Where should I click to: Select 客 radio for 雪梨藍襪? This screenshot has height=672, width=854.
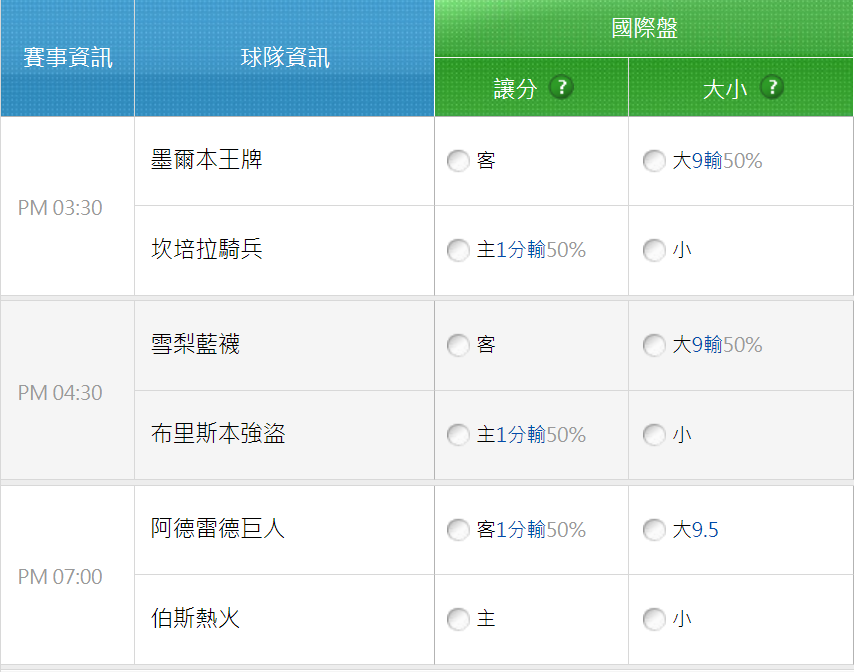pyautogui.click(x=458, y=345)
